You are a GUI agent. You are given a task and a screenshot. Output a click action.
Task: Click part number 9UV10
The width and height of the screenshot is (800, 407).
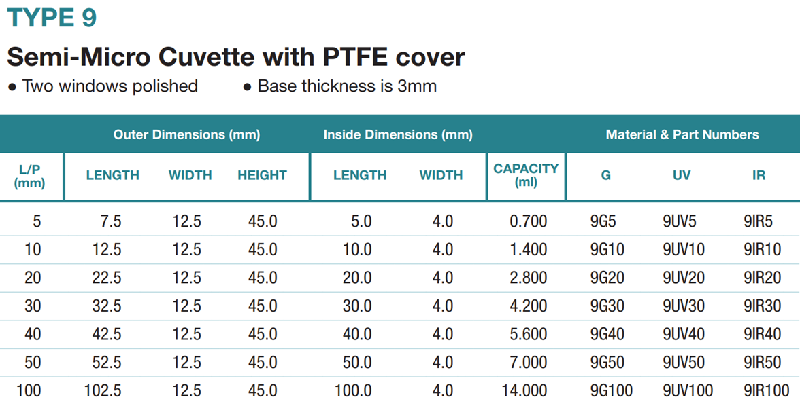click(684, 249)
